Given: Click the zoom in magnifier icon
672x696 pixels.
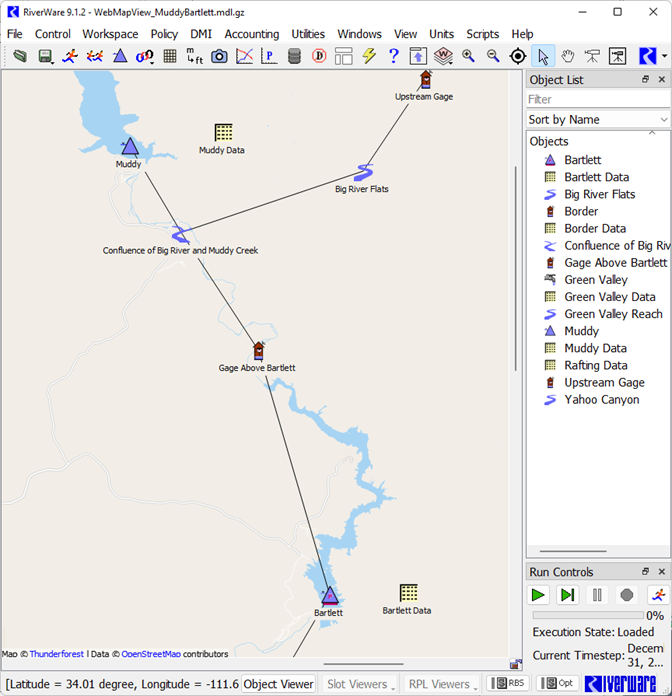Looking at the screenshot, I should (x=468, y=57).
